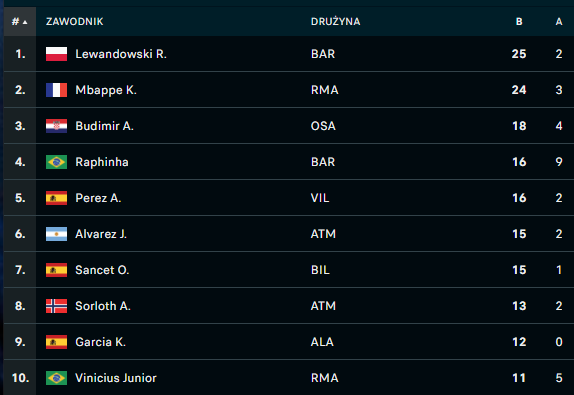574x395 pixels.
Task: Sort table by B goals column
Action: click(519, 22)
